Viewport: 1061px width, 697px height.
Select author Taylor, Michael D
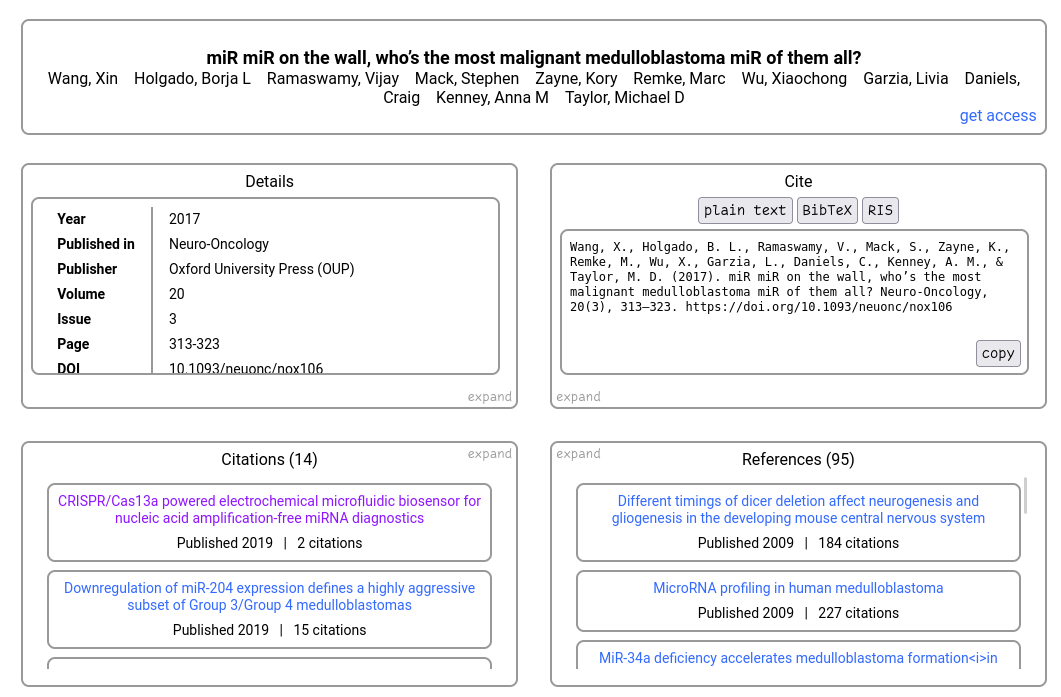tap(624, 97)
